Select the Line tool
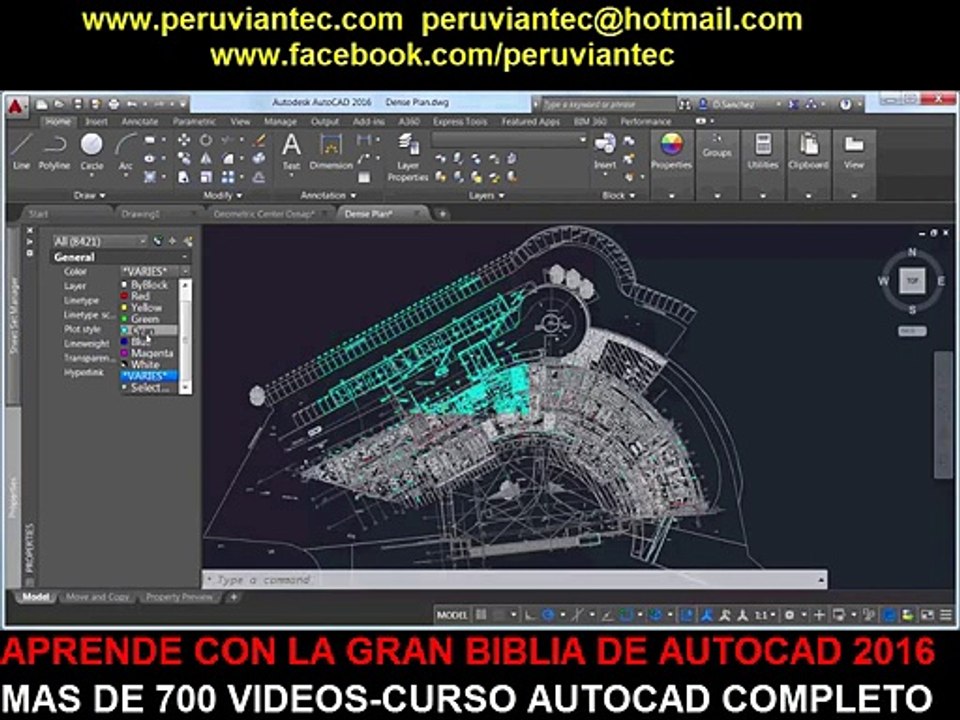The height and width of the screenshot is (720, 960). [x=21, y=151]
